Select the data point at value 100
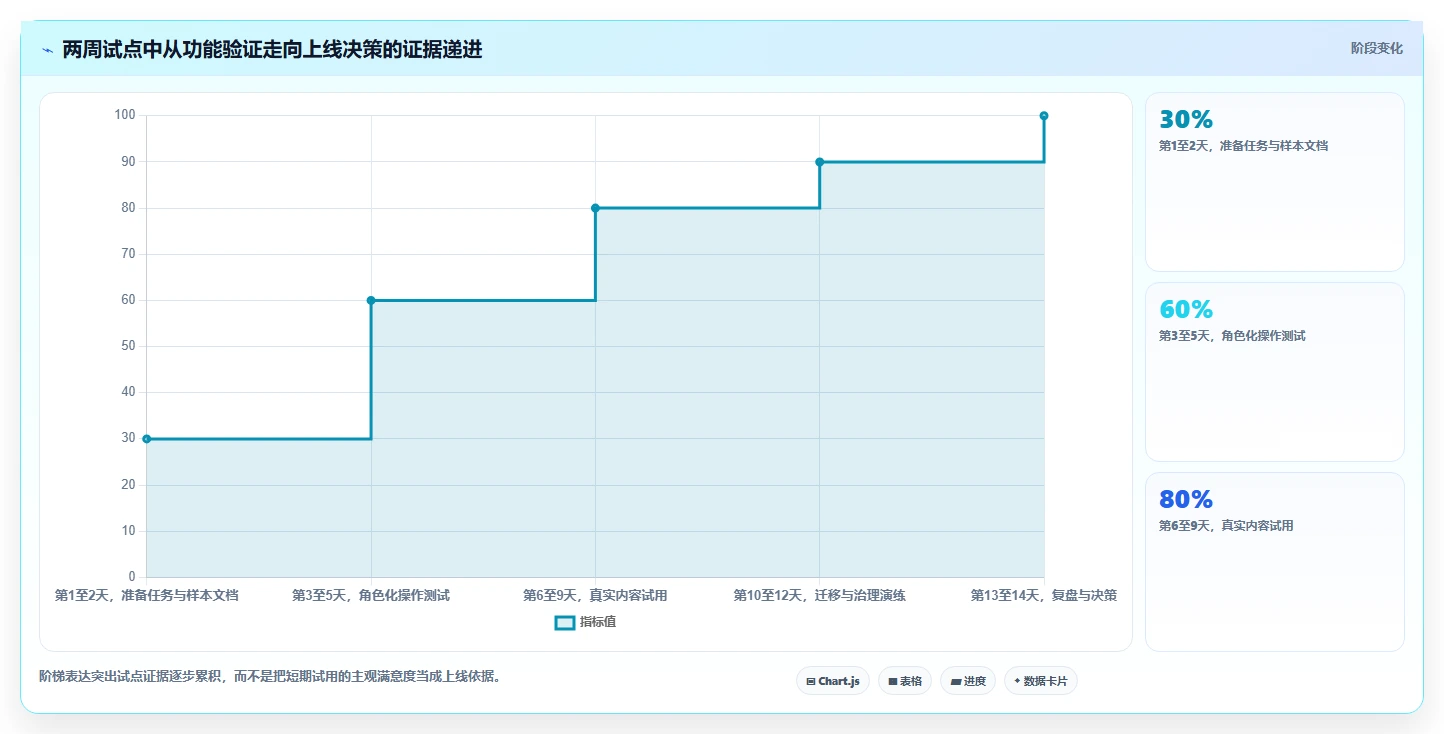 [1044, 116]
